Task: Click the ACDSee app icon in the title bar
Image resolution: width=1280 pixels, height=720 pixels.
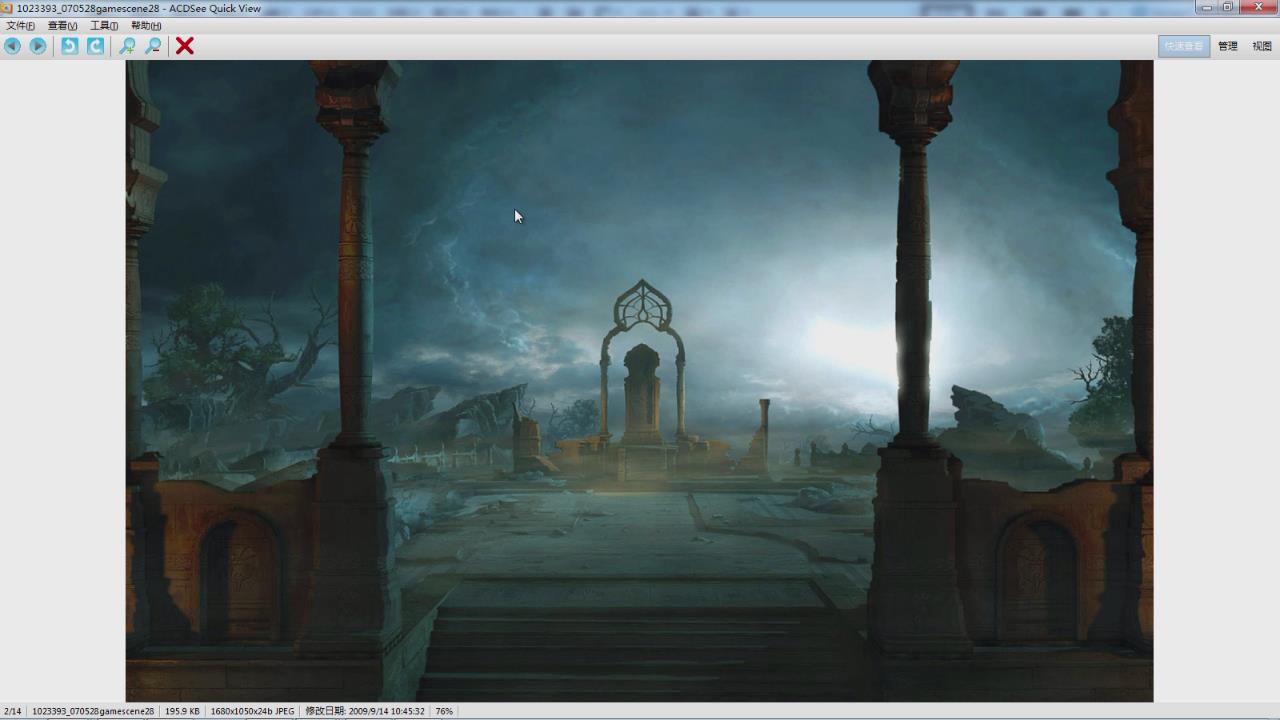Action: 6,8
